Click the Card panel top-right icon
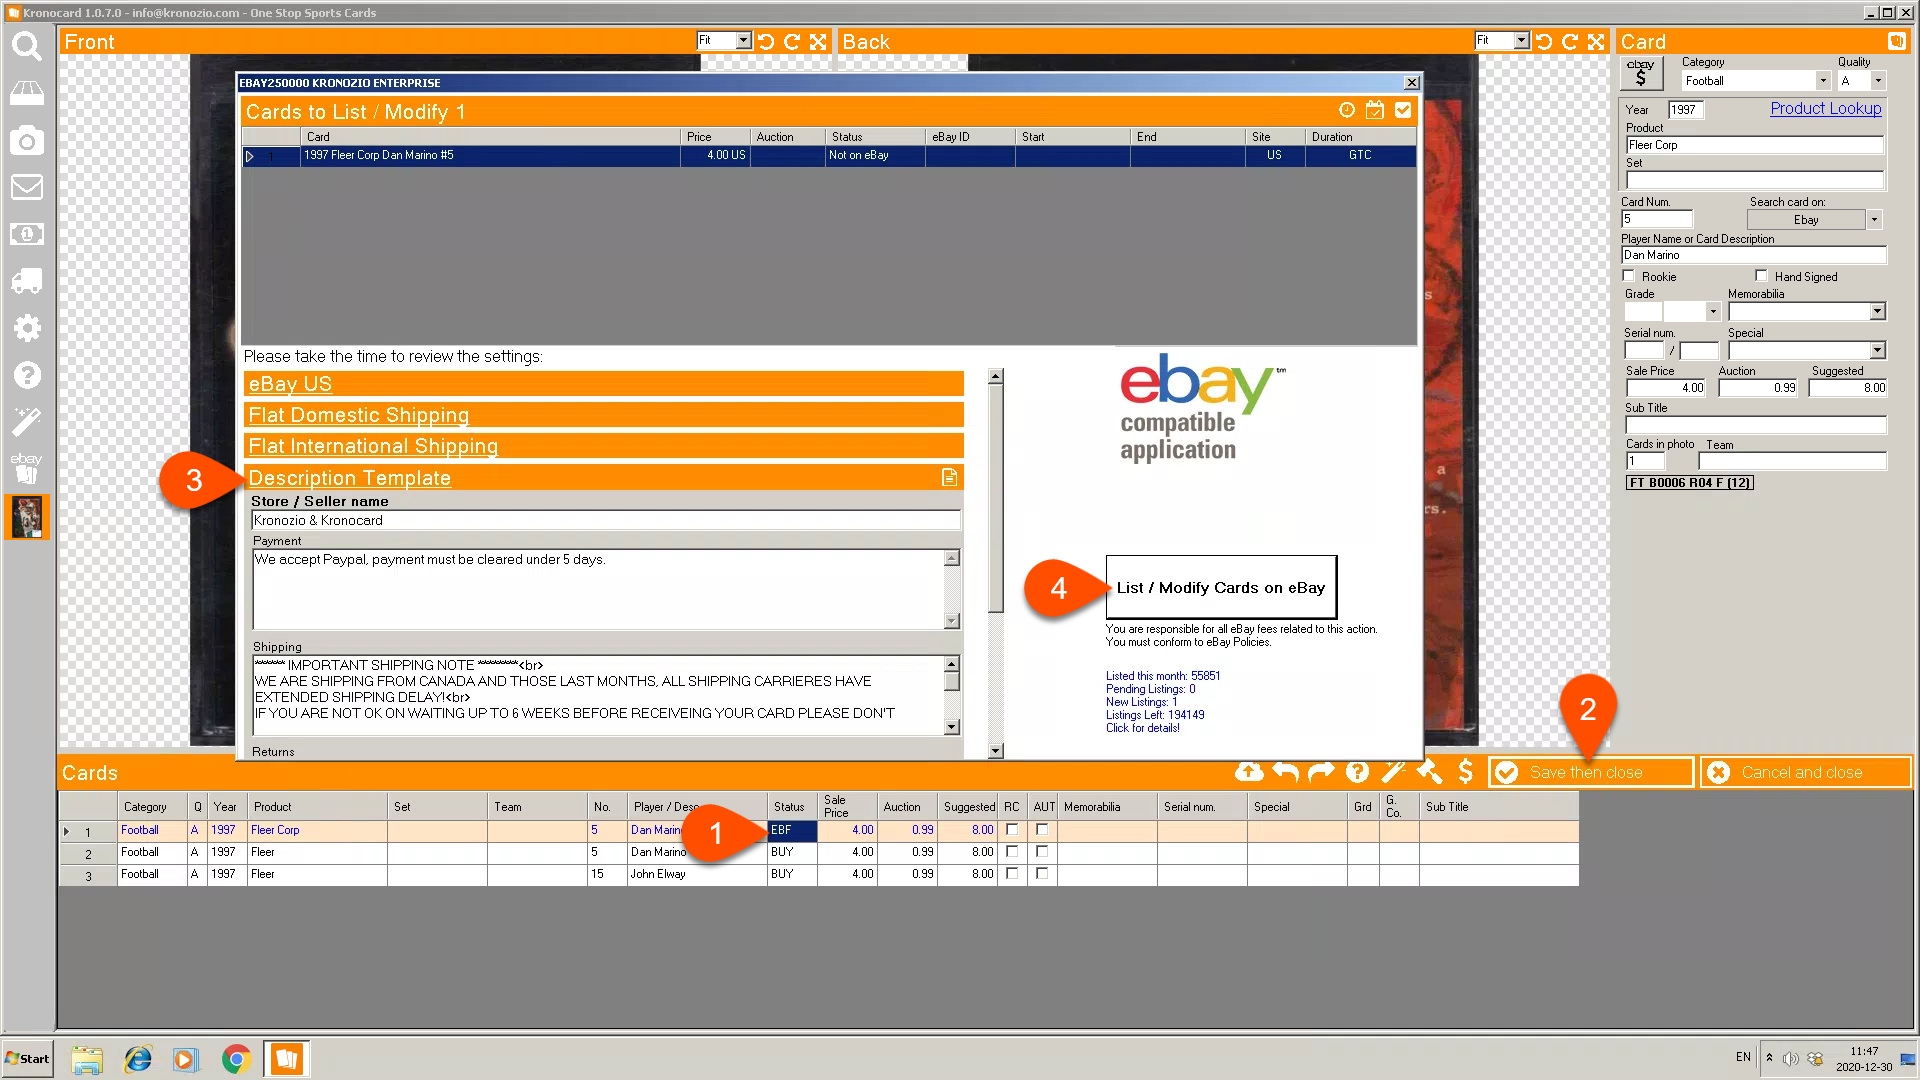 1896,41
